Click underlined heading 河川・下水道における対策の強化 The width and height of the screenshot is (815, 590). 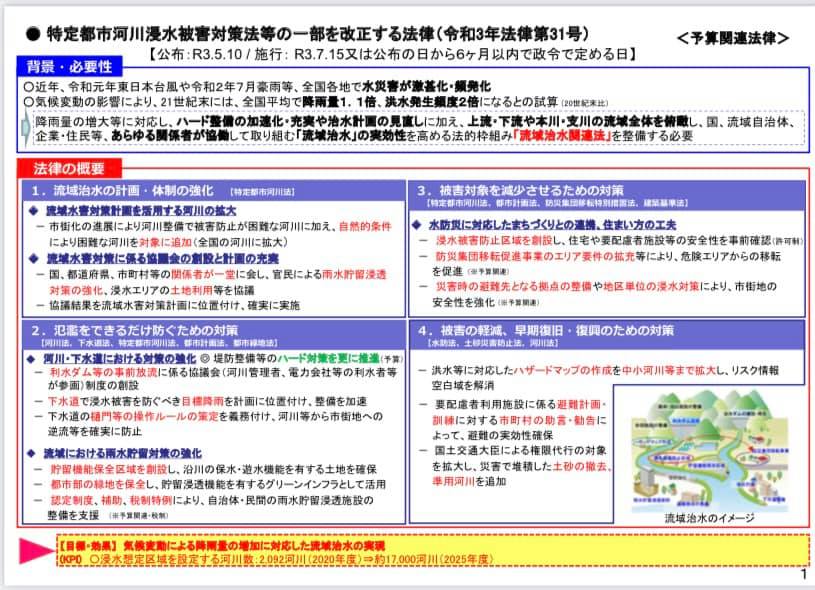pyautogui.click(x=120, y=359)
